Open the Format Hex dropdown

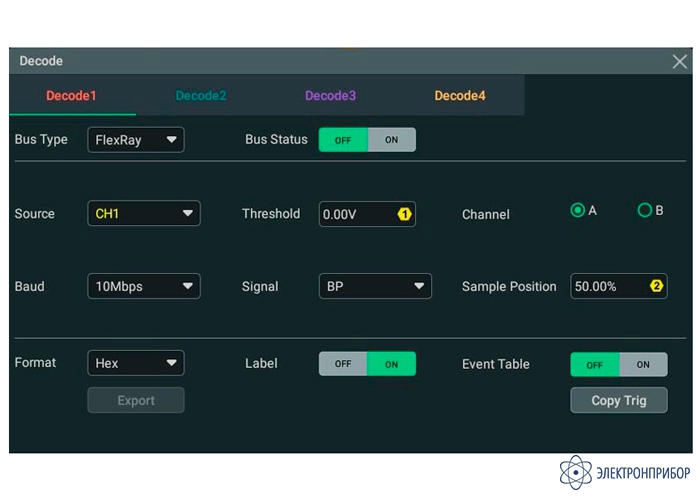point(136,364)
